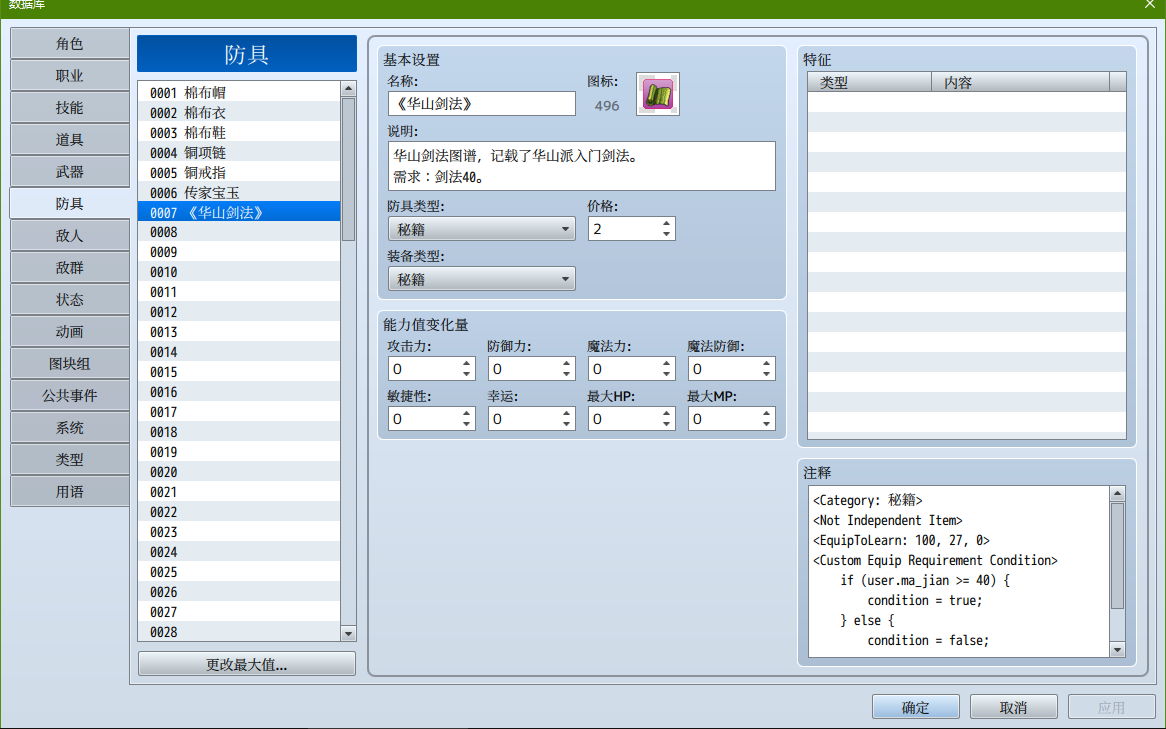The image size is (1166, 729).
Task: Open the 装备类型 dropdown
Action: tap(482, 279)
